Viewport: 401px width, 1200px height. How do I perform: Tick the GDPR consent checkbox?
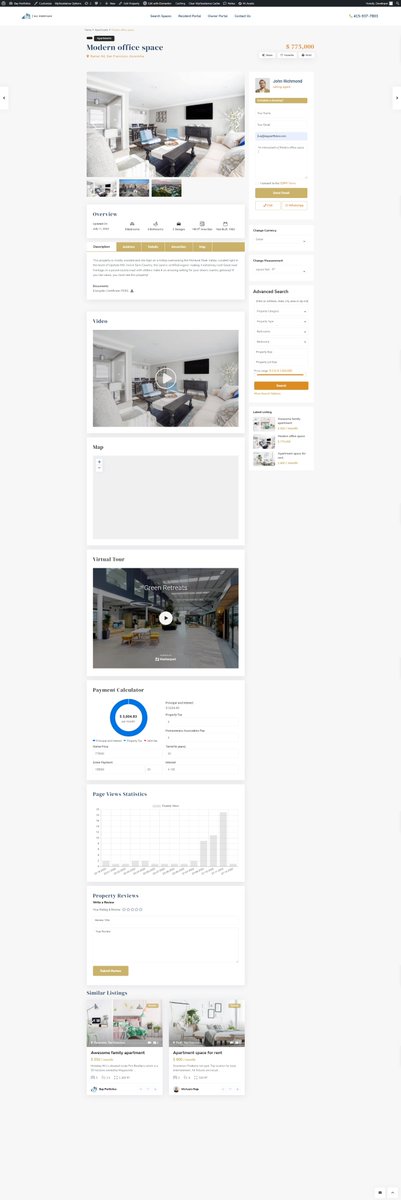(256, 183)
